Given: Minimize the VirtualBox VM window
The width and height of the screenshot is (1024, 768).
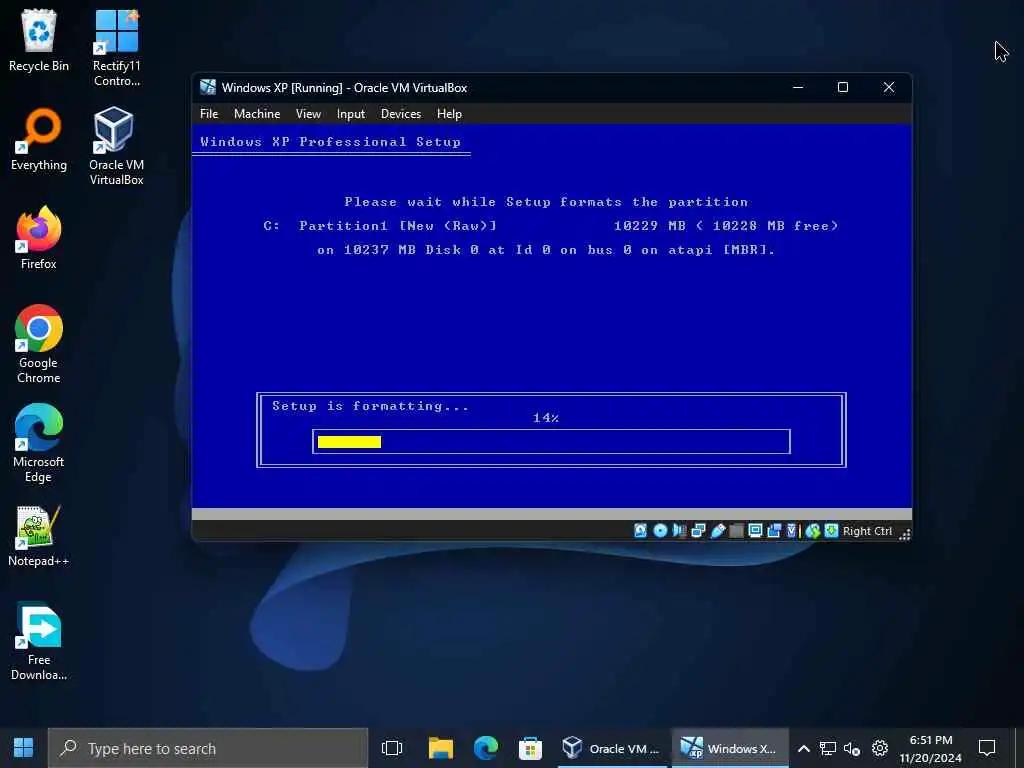Looking at the screenshot, I should click(x=798, y=87).
